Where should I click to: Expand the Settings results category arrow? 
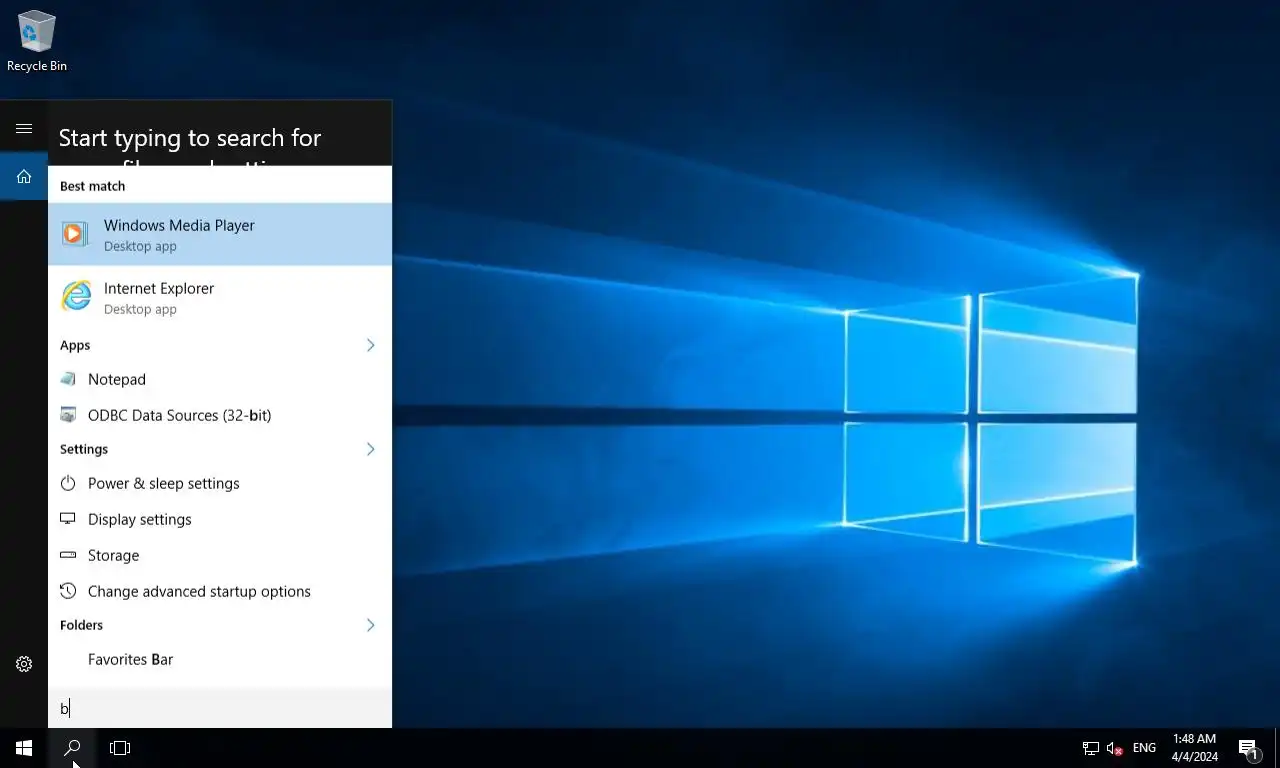(370, 449)
